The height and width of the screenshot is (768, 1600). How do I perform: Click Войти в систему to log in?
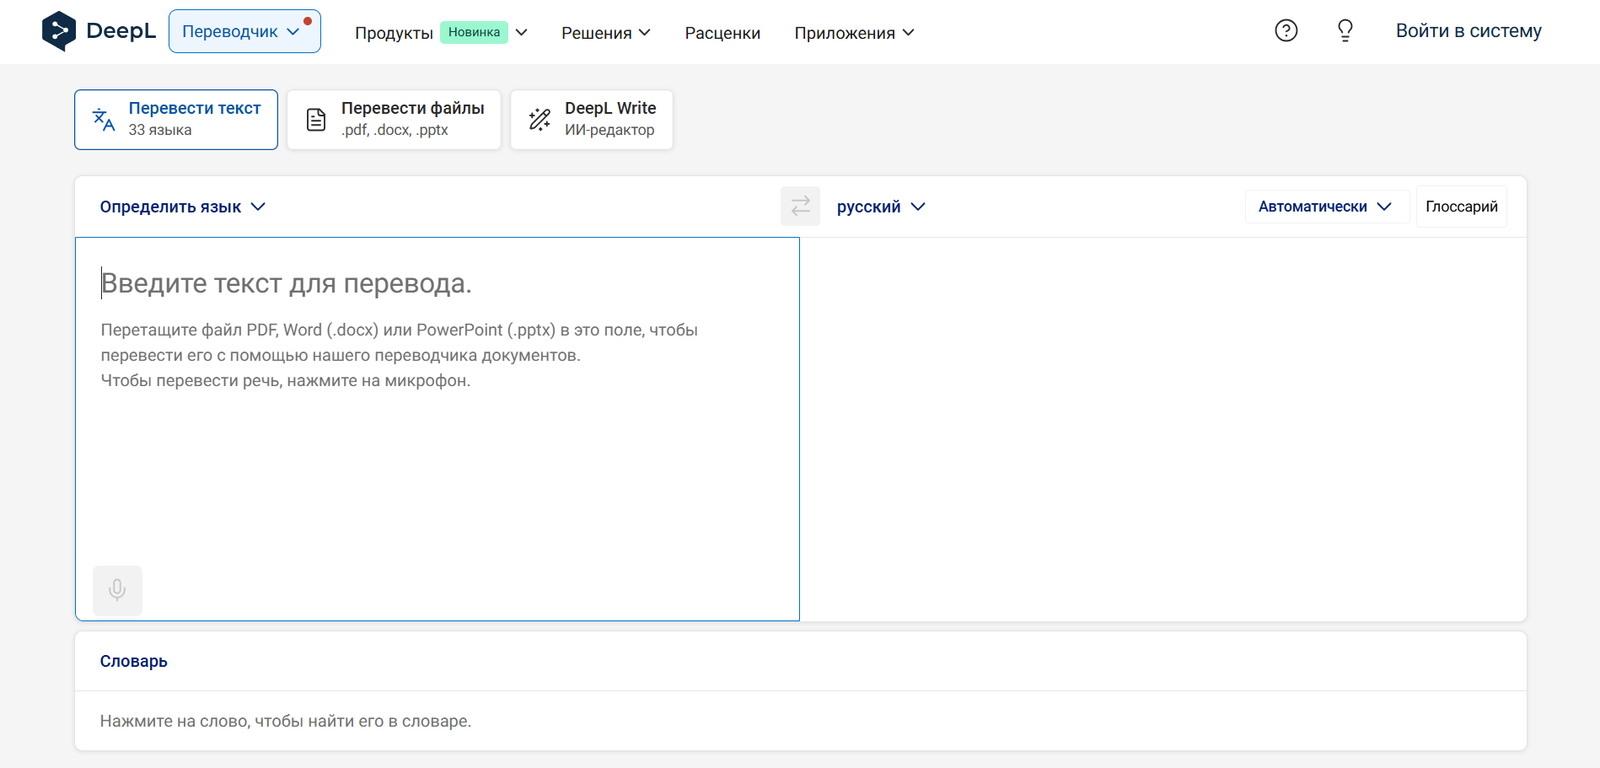1468,31
